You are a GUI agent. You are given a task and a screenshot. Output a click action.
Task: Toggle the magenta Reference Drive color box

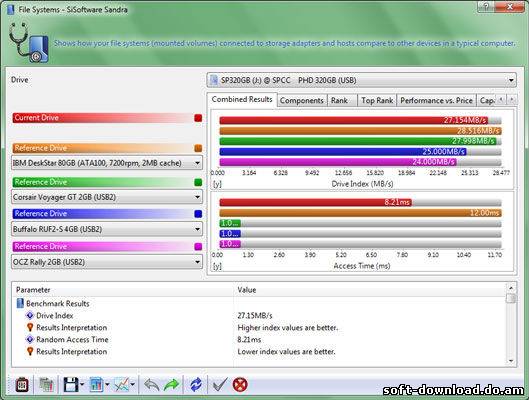pyautogui.click(x=198, y=247)
